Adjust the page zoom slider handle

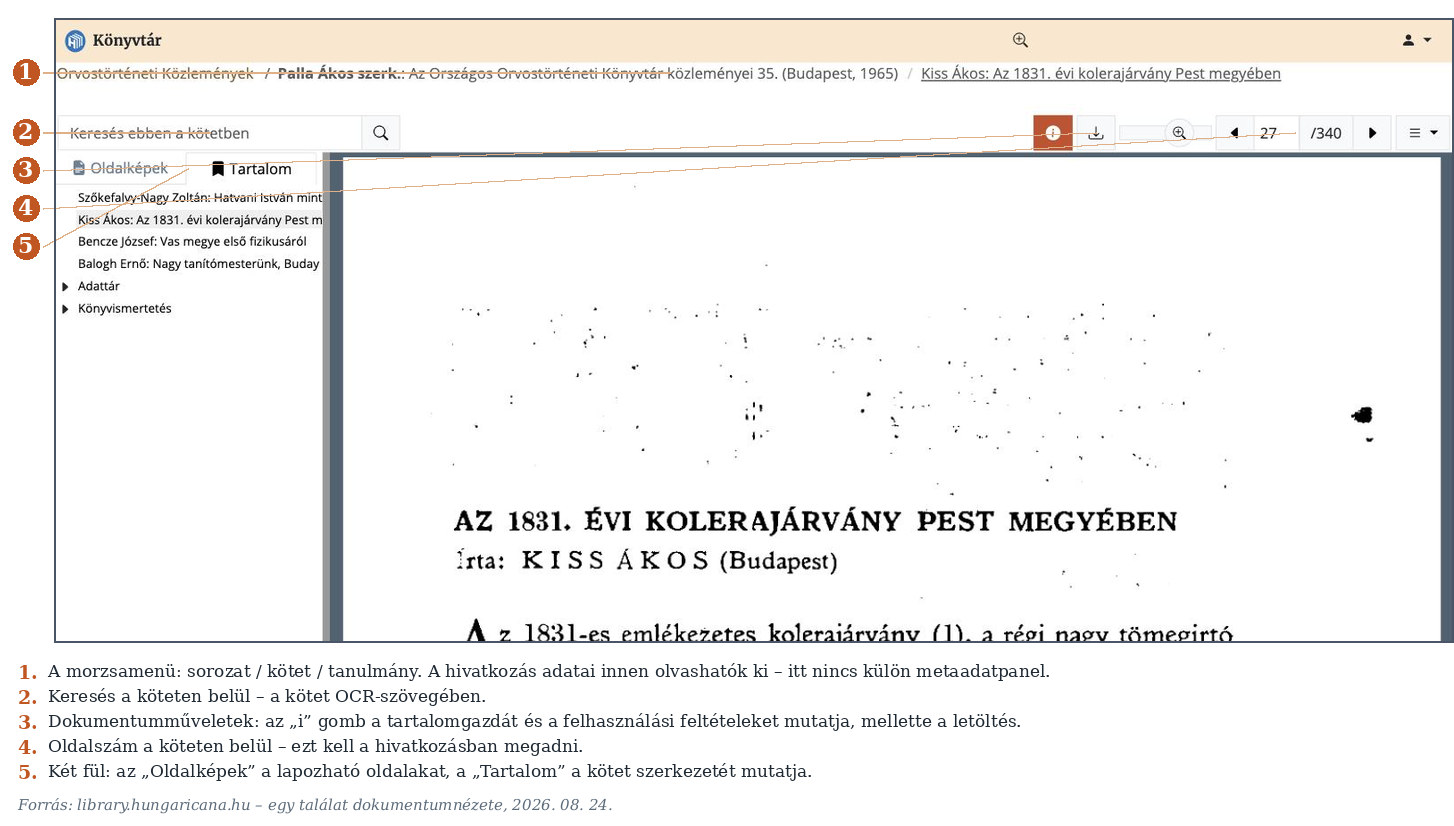[1180, 133]
